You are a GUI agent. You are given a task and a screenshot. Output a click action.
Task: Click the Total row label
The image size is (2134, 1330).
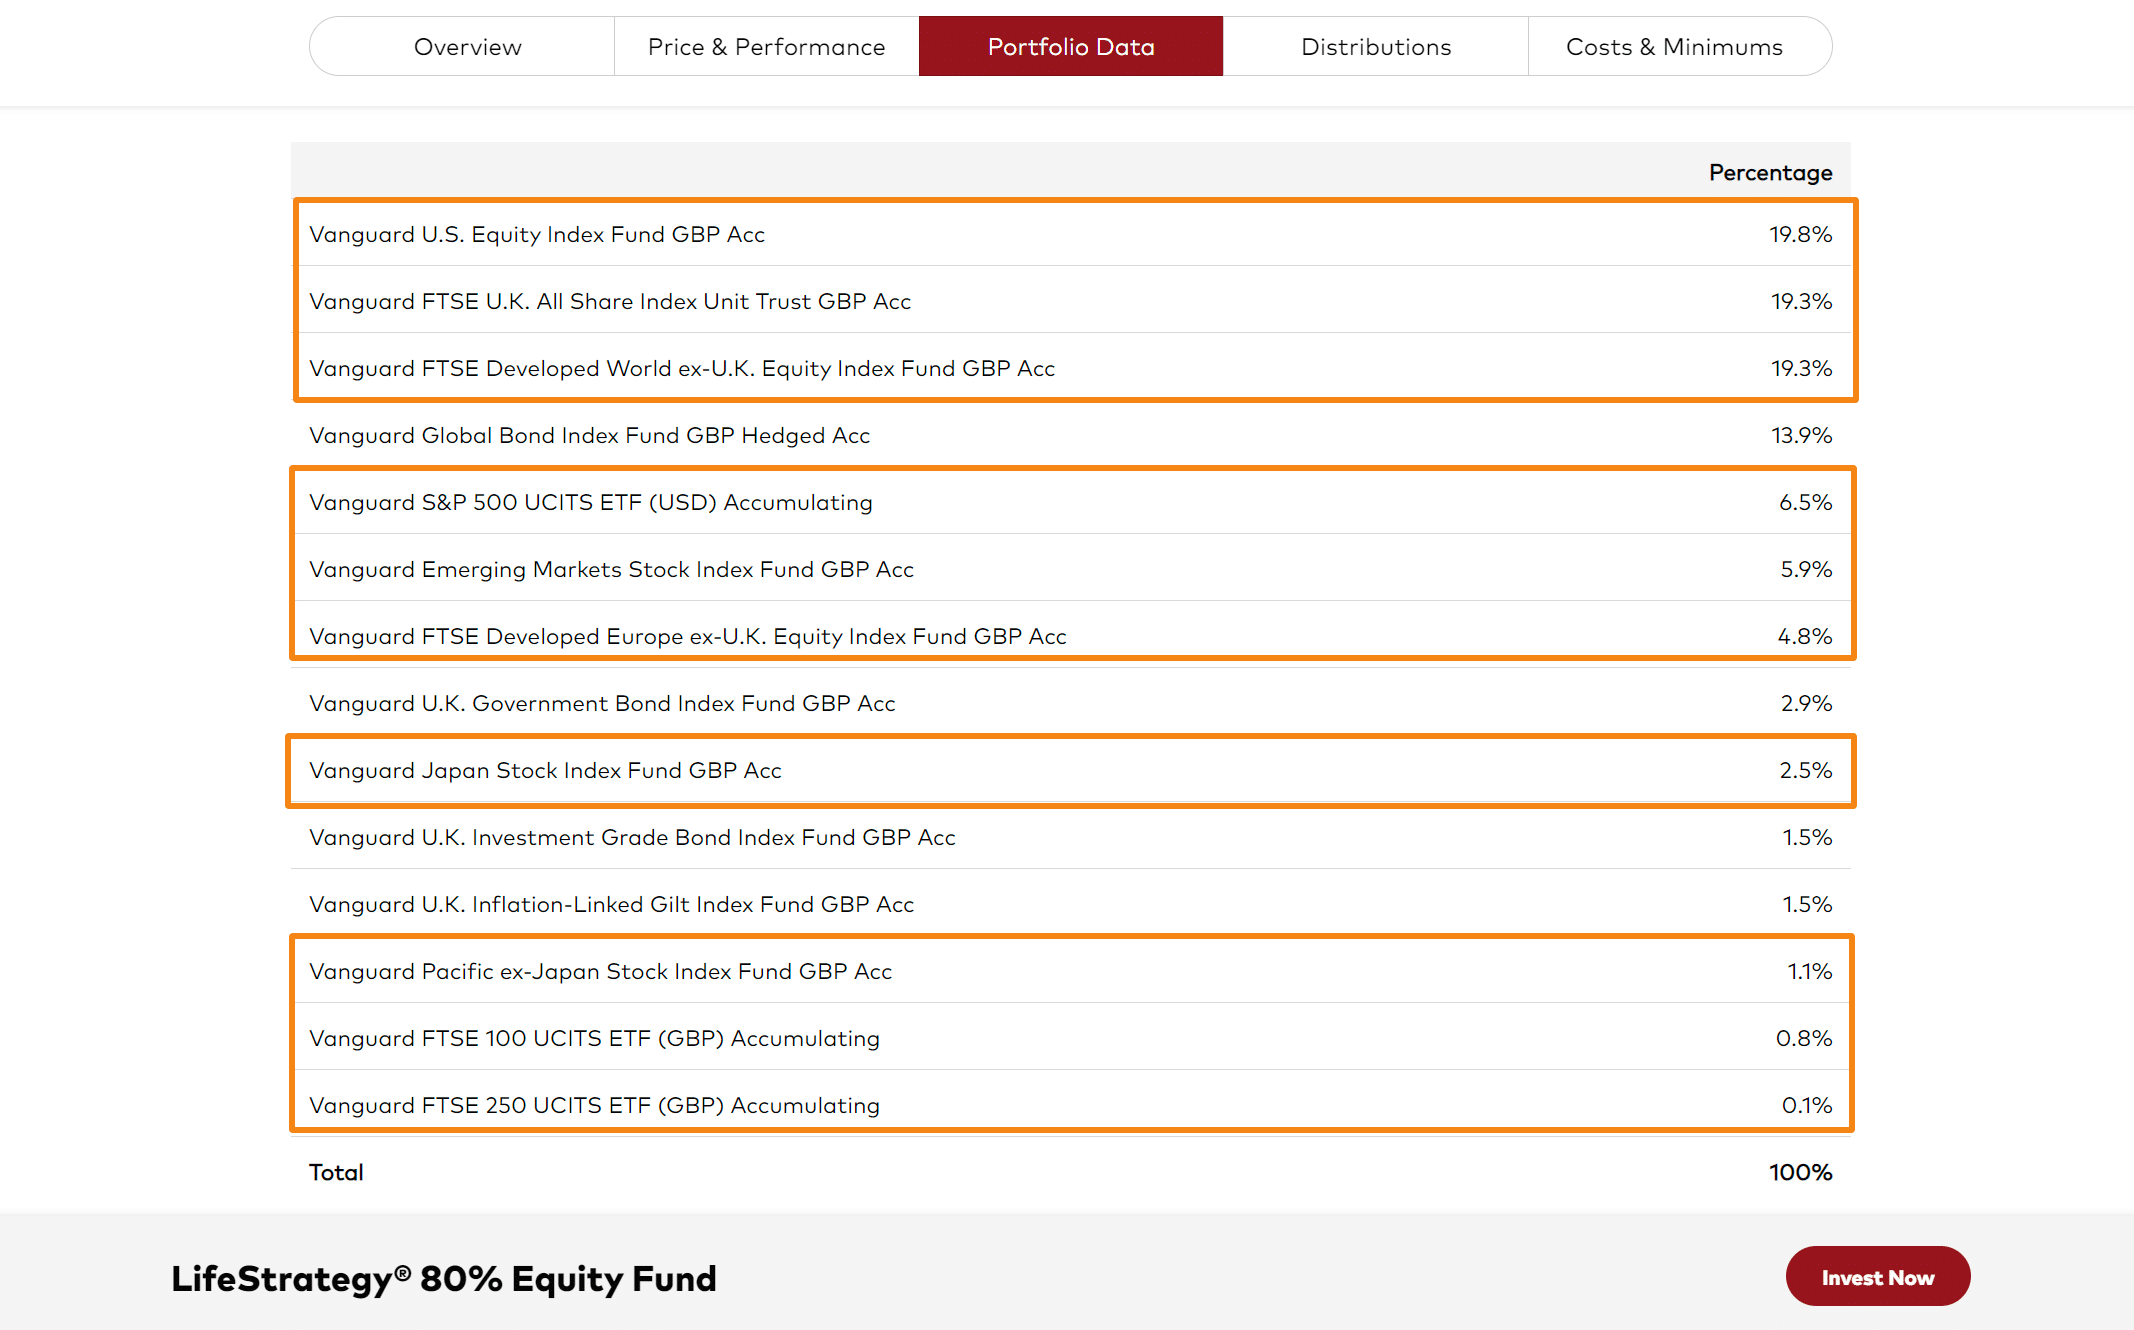pyautogui.click(x=336, y=1172)
